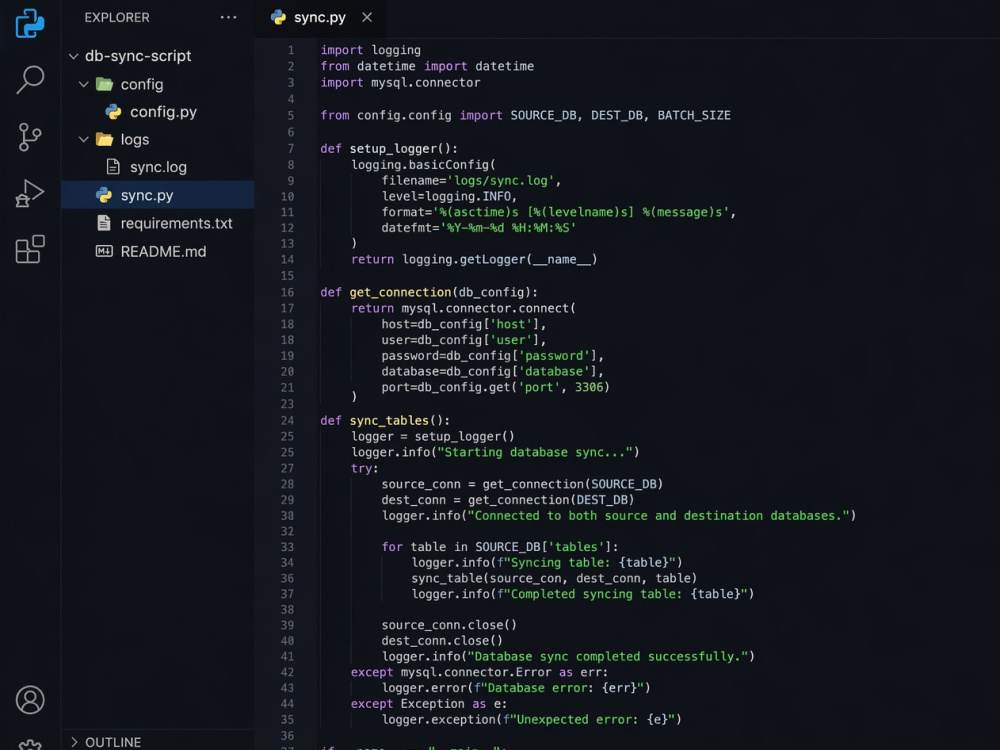Click the text file icon beside requirements.txt
This screenshot has height=750, width=1000.
104,223
